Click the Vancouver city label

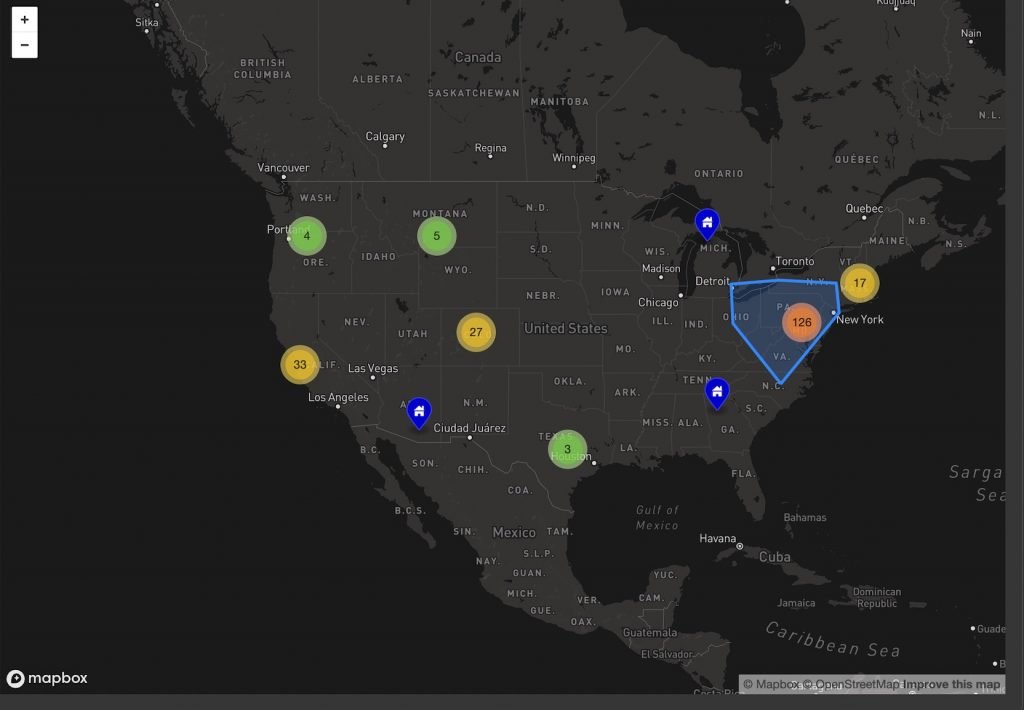[283, 168]
